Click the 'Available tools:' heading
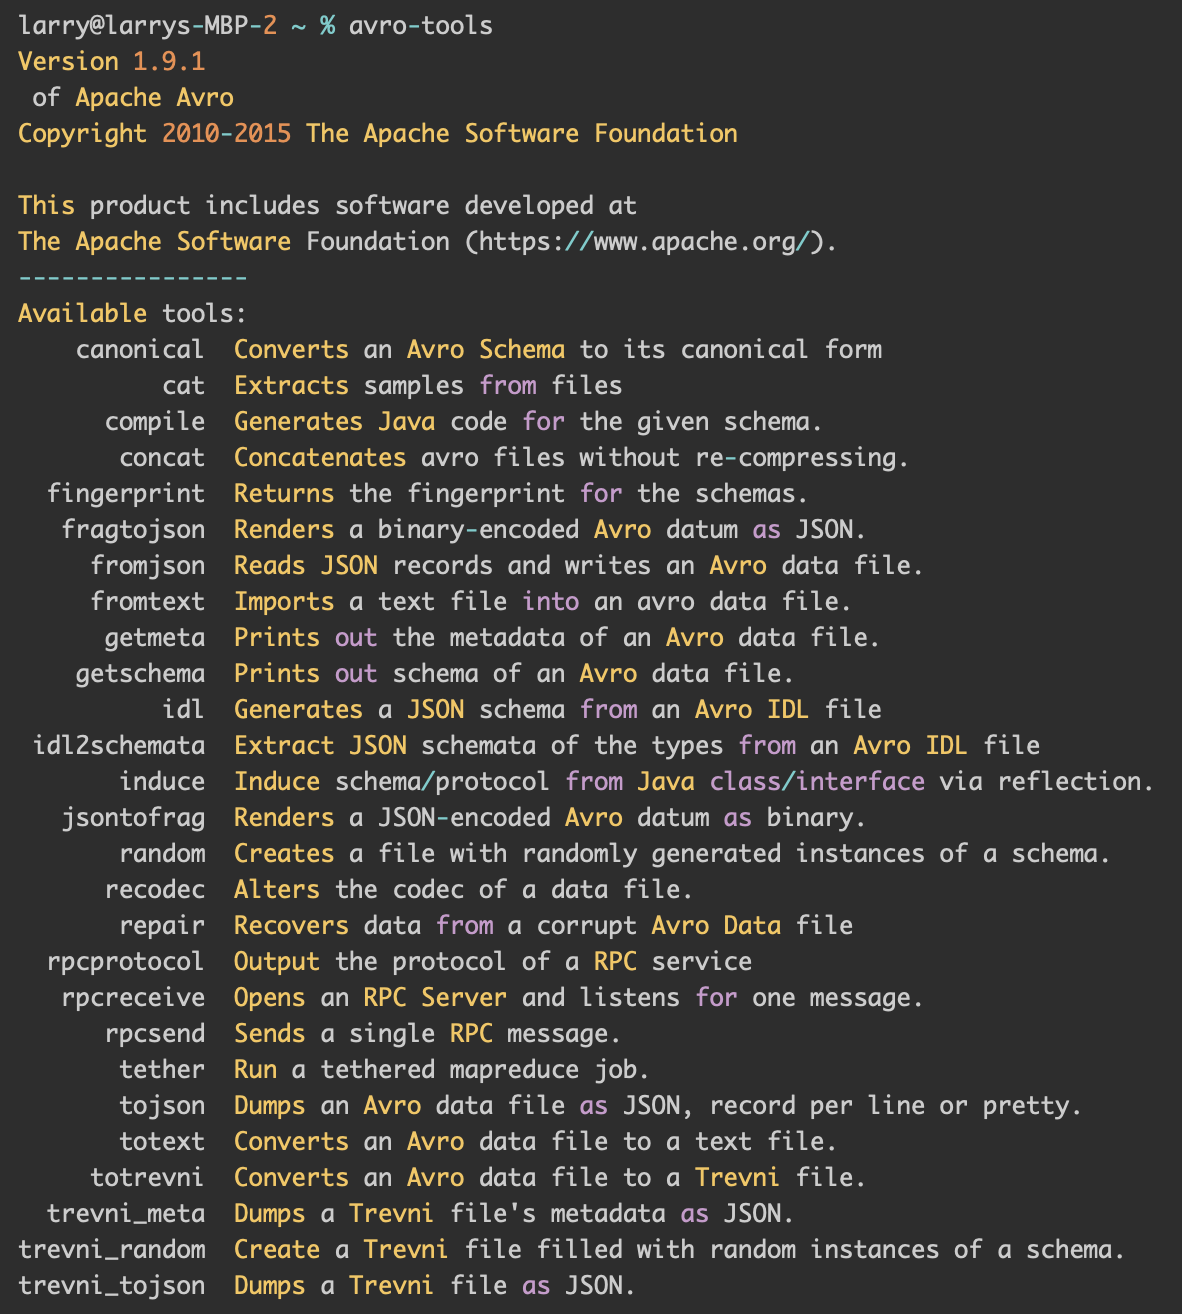Viewport: 1182px width, 1314px height. pyautogui.click(x=133, y=313)
